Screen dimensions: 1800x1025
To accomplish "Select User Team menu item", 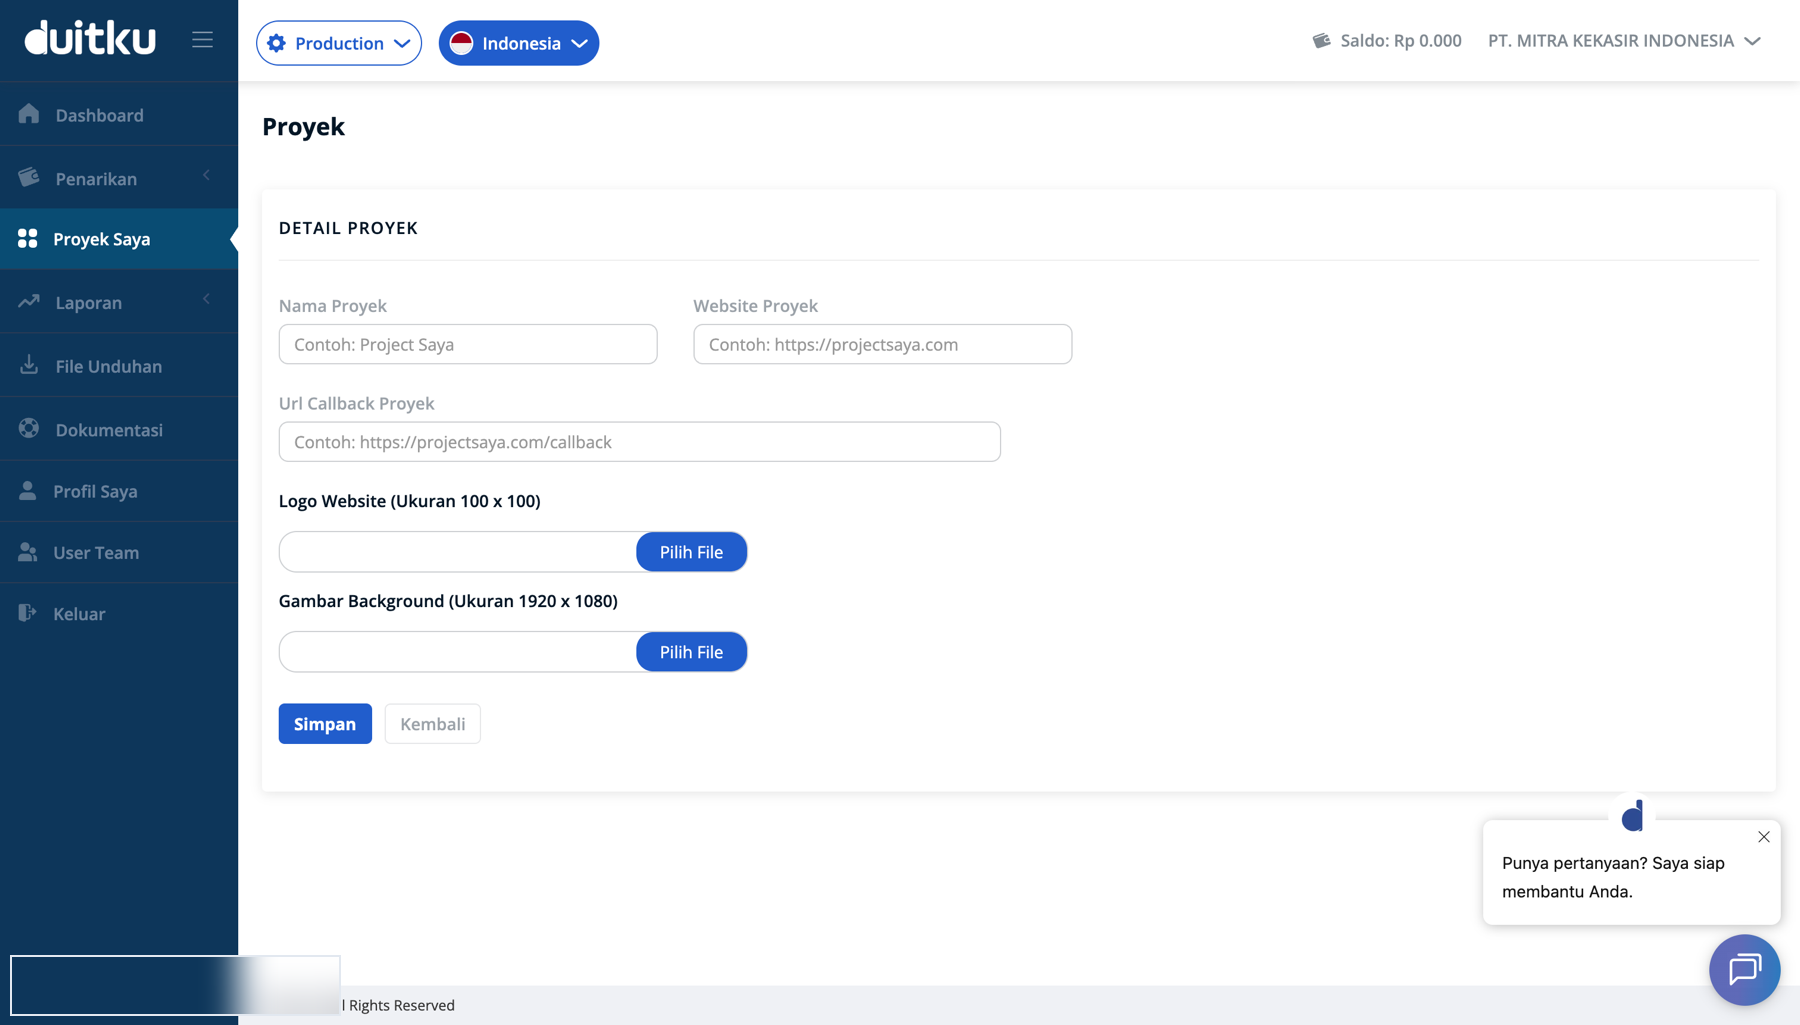I will pos(119,552).
